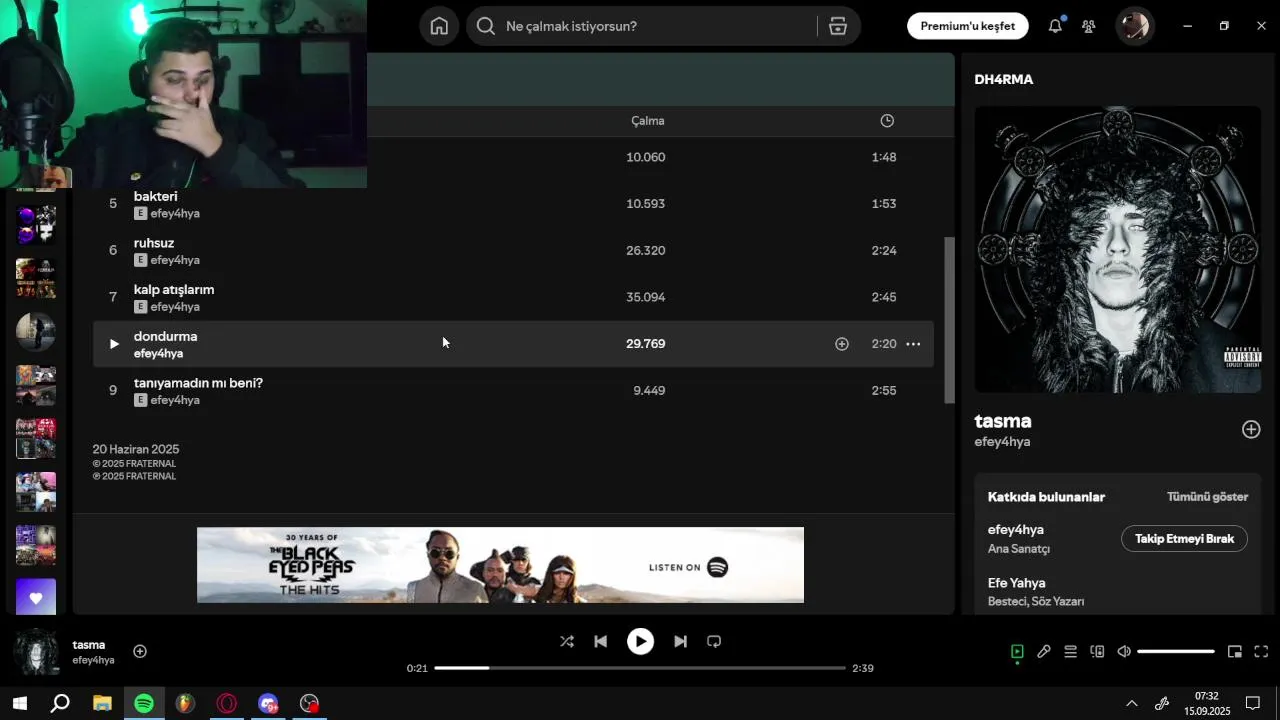Open Windows Action Center notifications
The width and height of the screenshot is (1280, 720).
click(x=1253, y=703)
